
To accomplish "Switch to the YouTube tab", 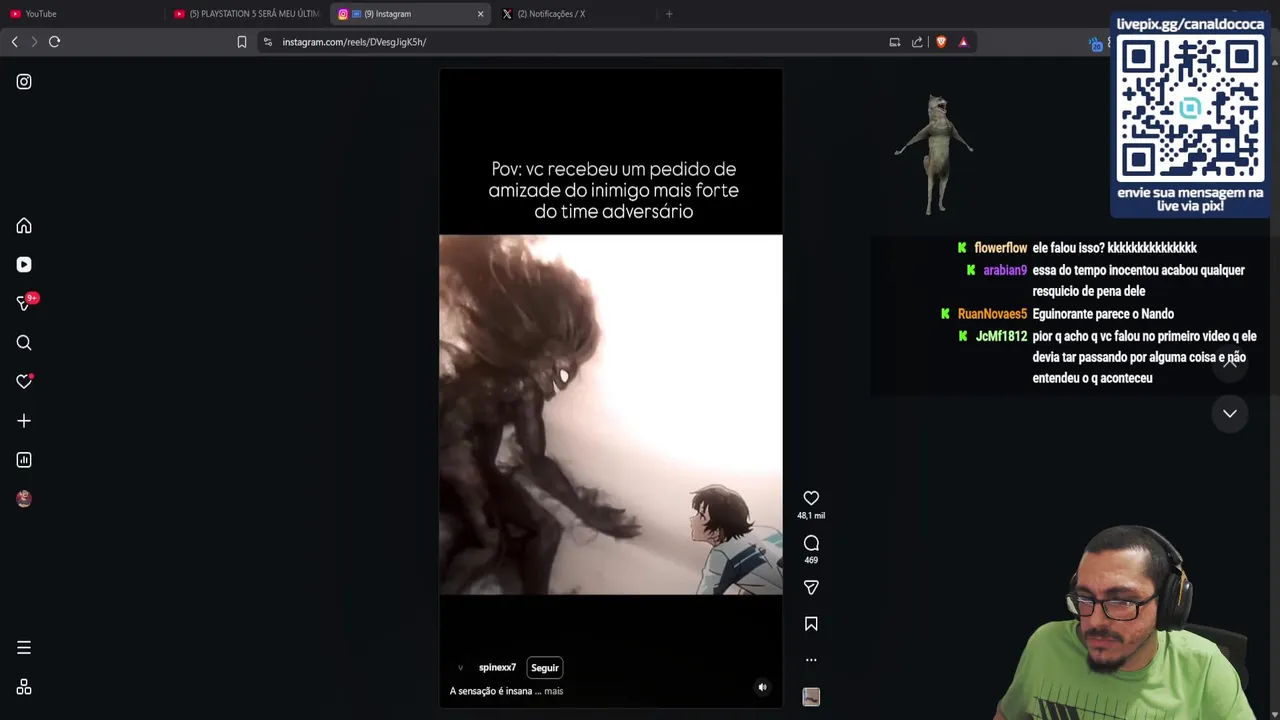I will point(80,14).
